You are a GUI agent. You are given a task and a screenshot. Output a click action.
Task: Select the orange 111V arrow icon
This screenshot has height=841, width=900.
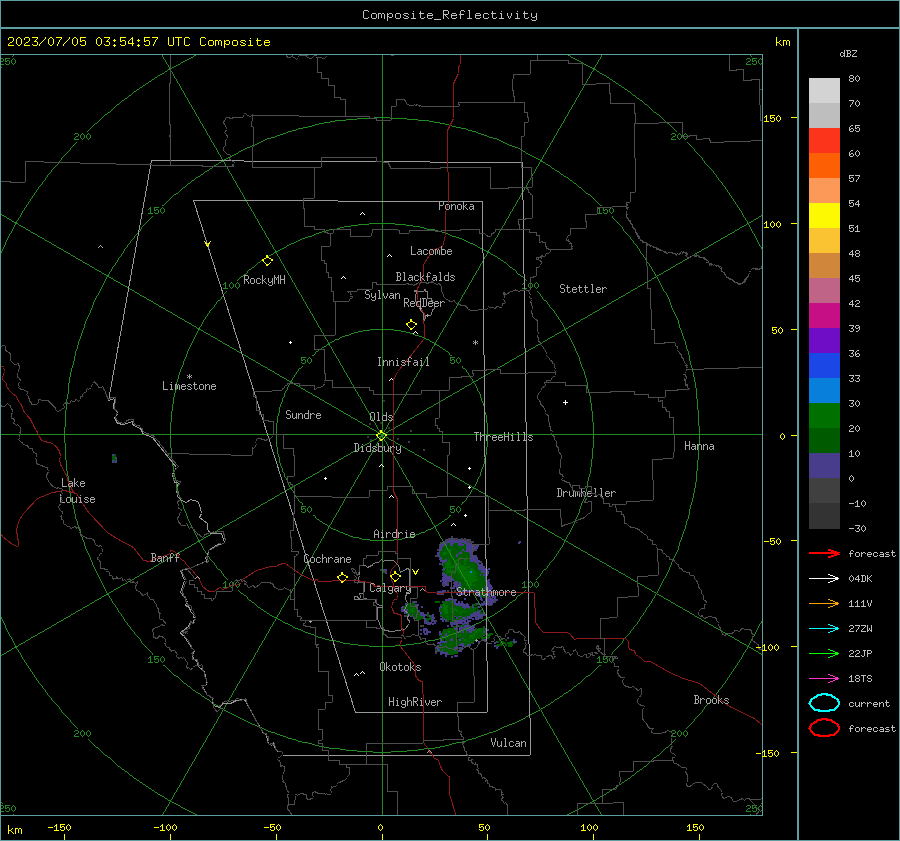pos(824,603)
